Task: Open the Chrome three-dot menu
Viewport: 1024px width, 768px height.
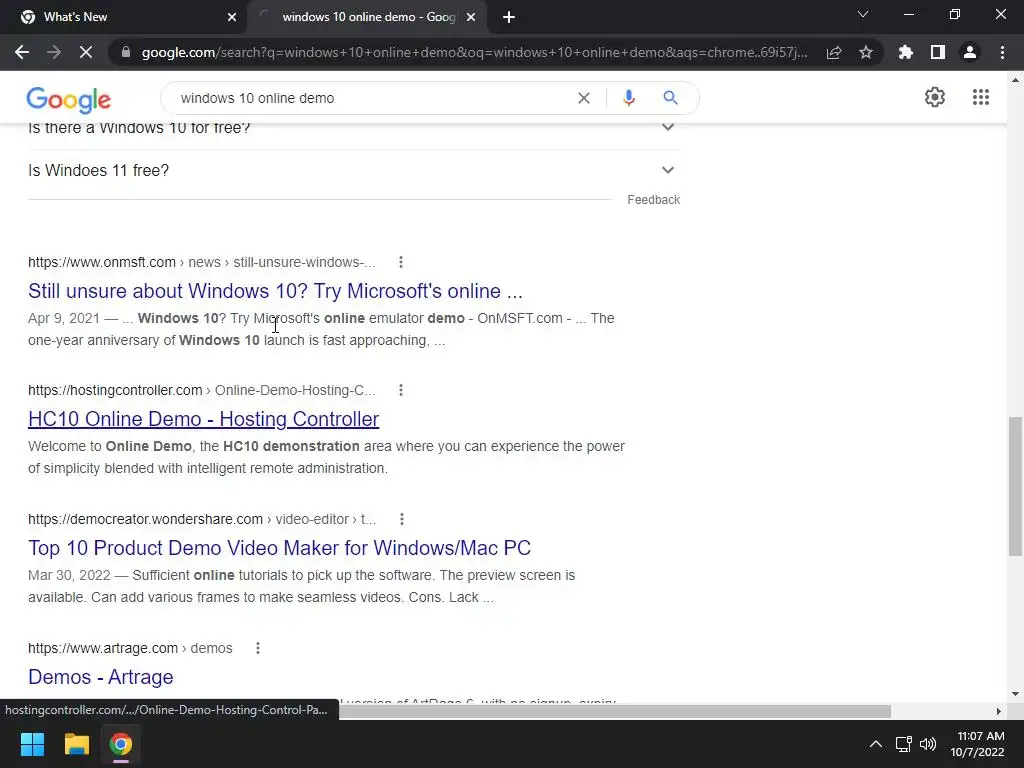Action: (1002, 52)
